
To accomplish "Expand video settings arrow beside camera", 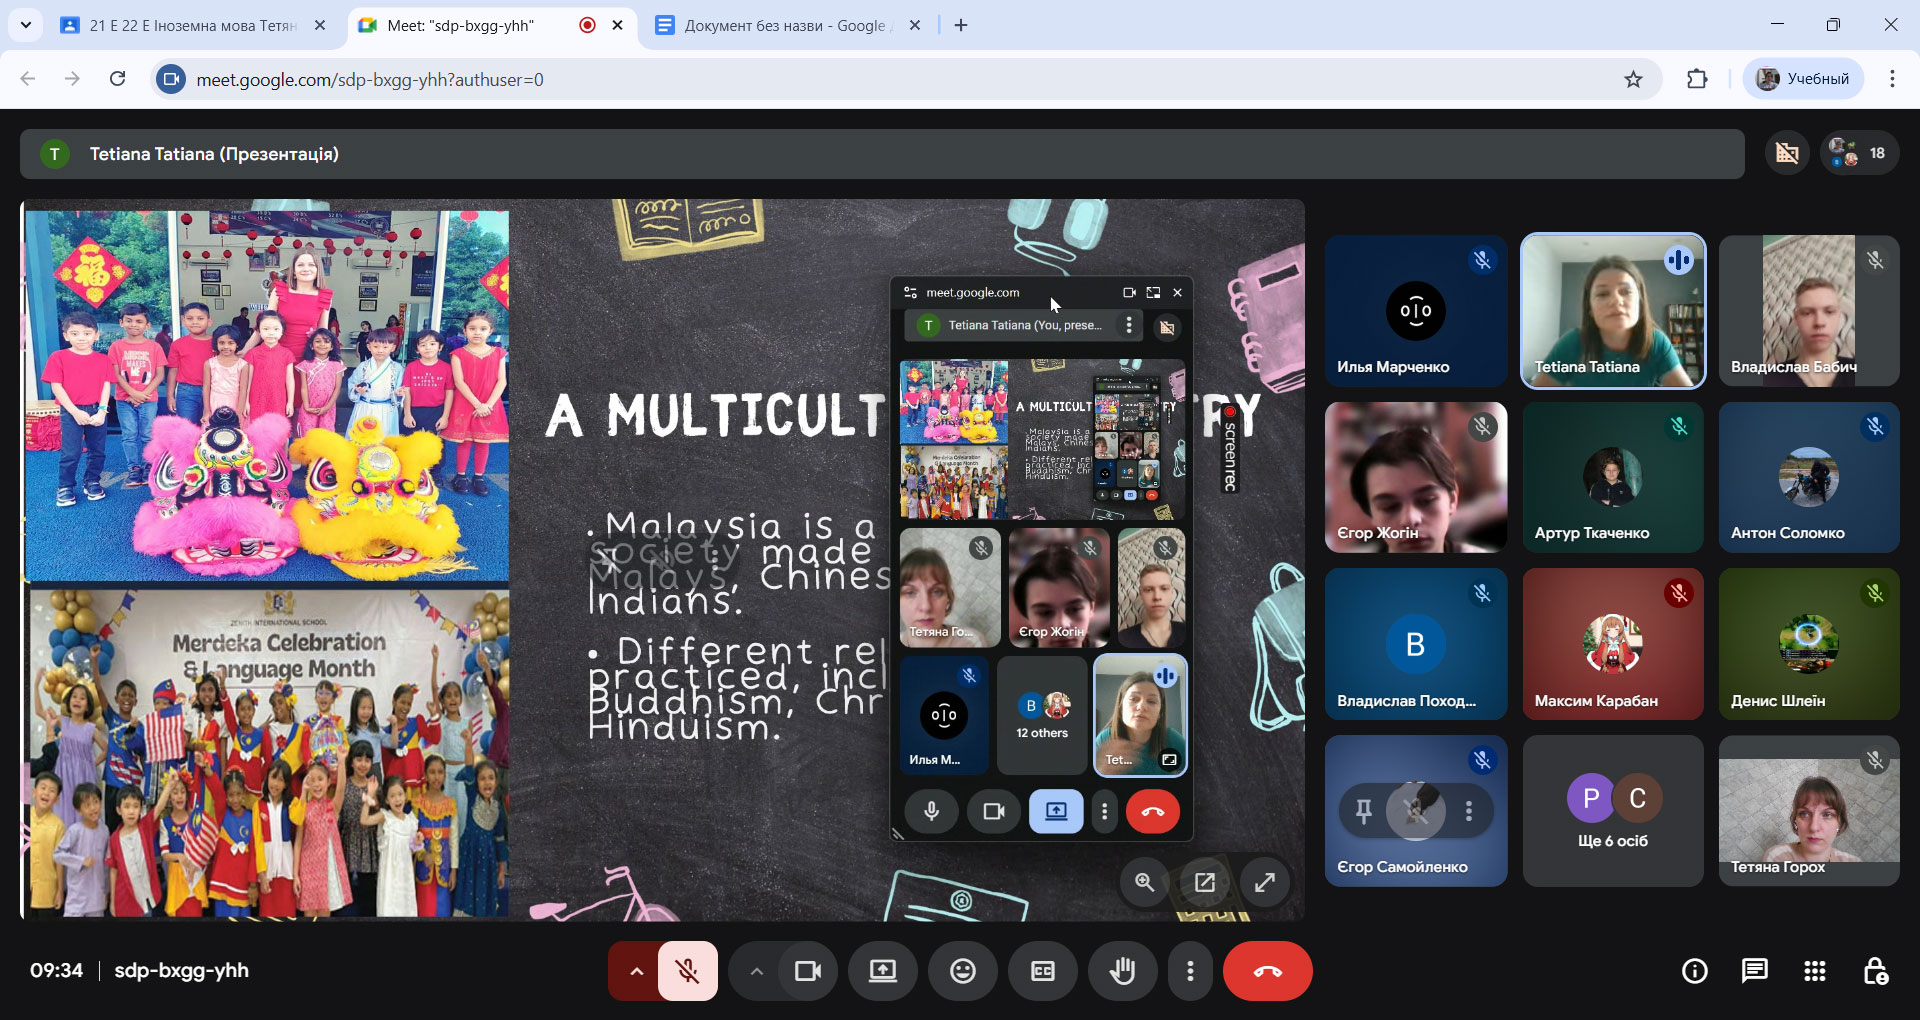I will 756,971.
